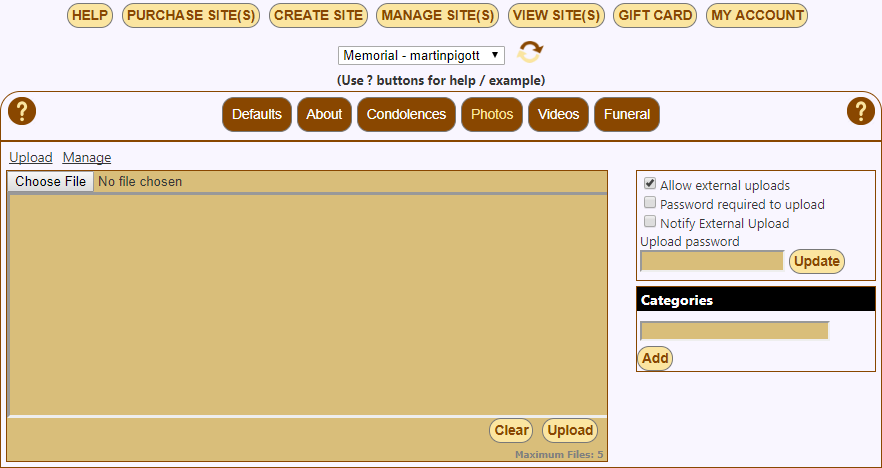This screenshot has width=882, height=468.
Task: Focus the Upload password input field
Action: (712, 261)
